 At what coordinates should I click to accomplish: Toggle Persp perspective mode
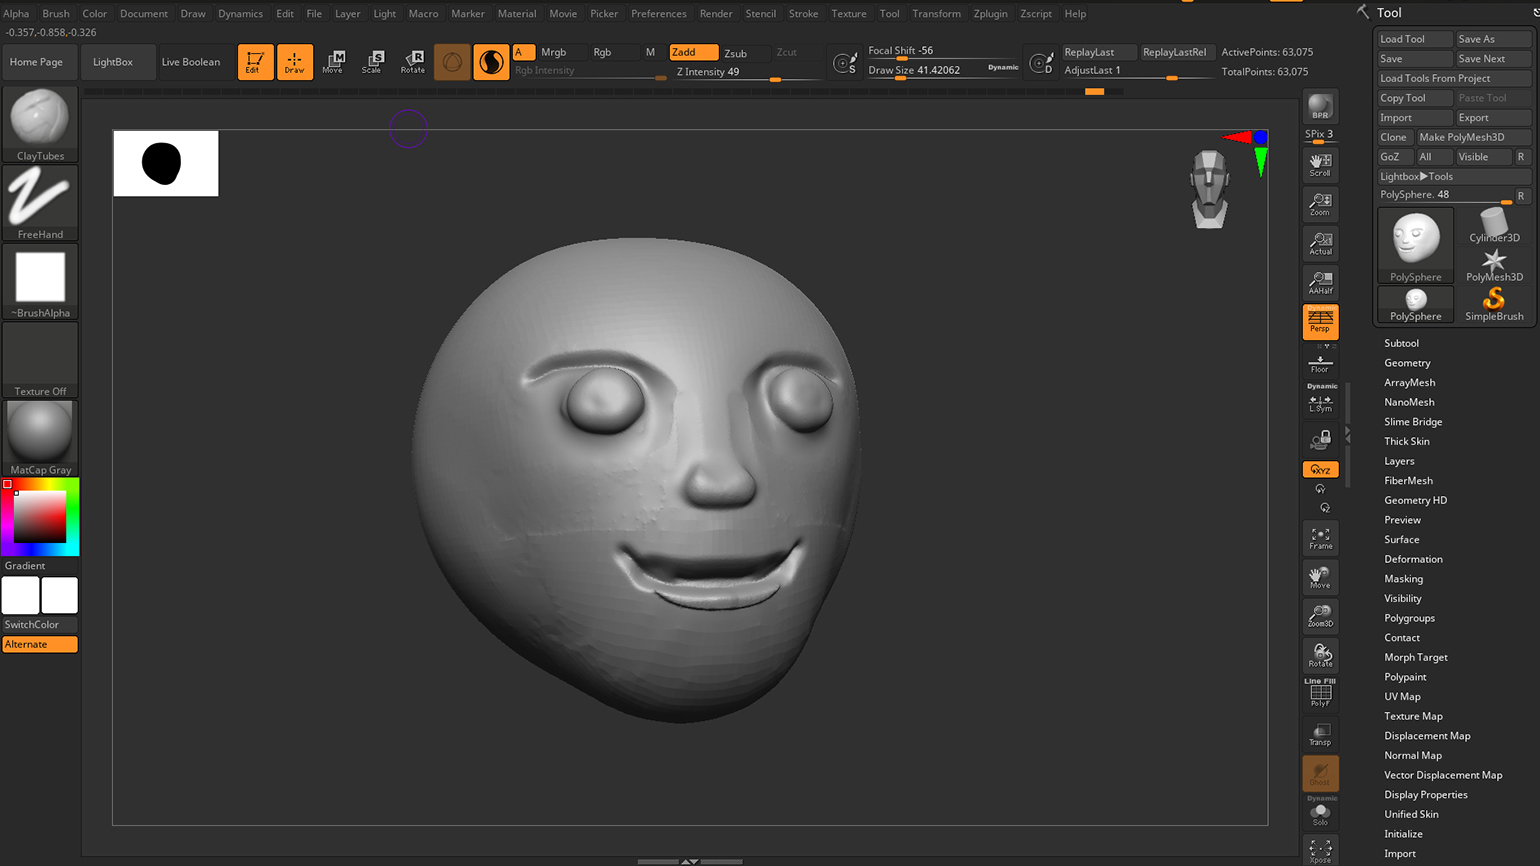pos(1320,322)
